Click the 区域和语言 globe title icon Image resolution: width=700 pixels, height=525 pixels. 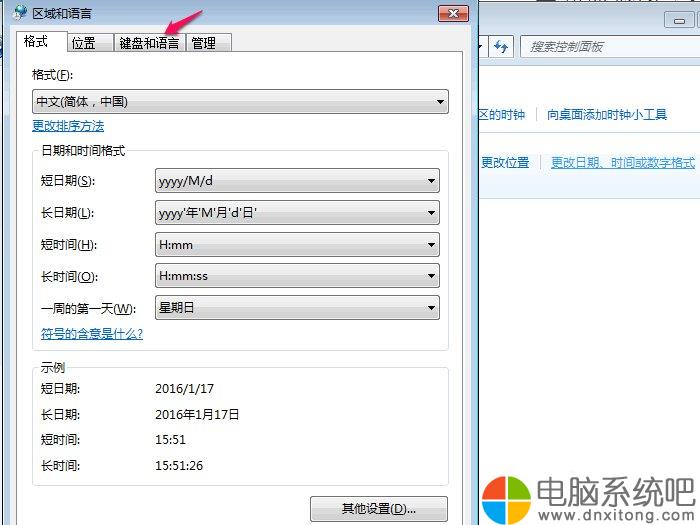point(20,12)
